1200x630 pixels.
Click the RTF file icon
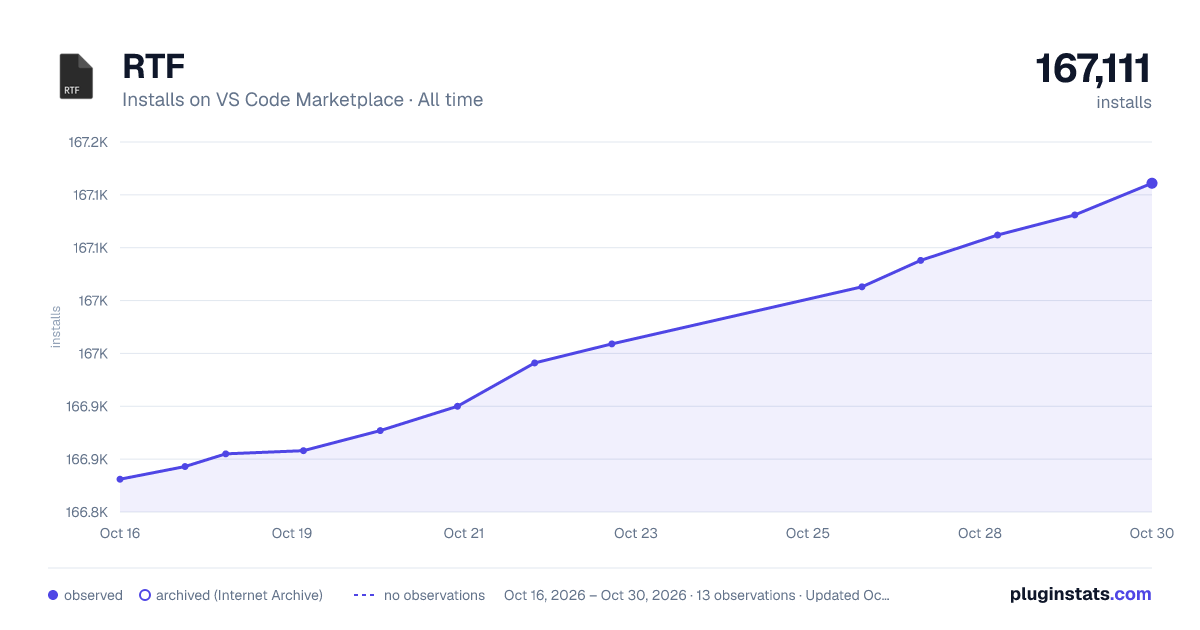(76, 76)
